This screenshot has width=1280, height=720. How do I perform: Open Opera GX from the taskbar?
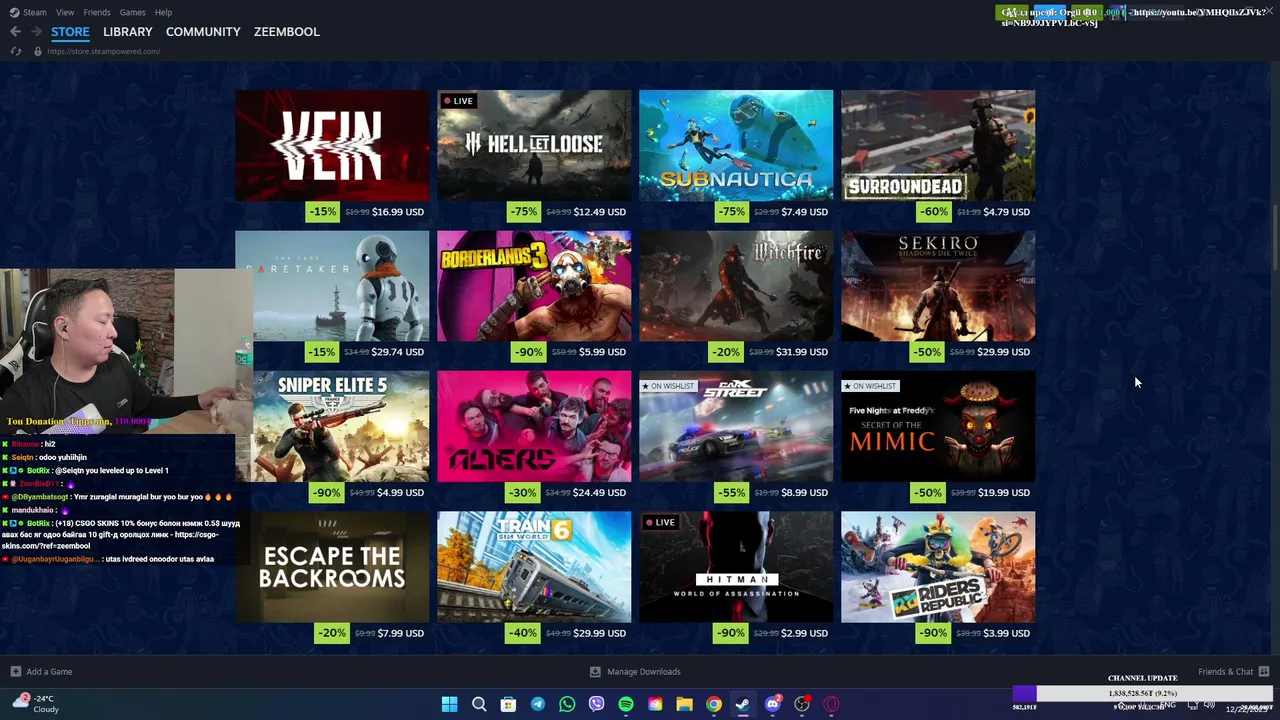831,704
